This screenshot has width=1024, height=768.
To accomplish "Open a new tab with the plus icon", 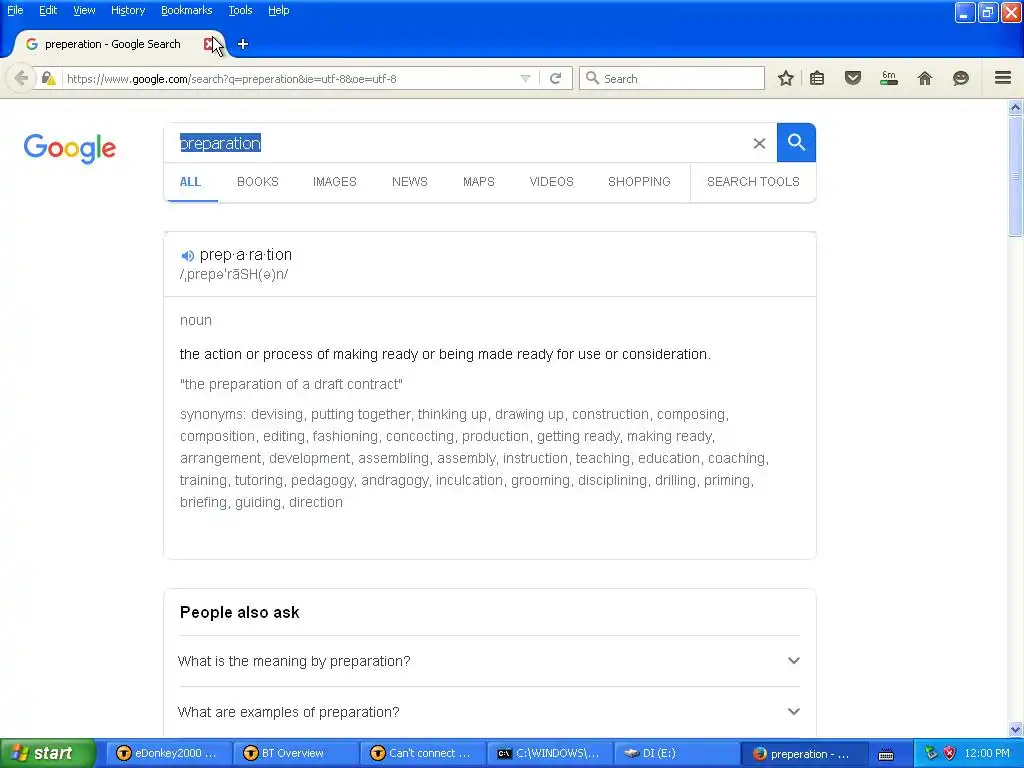I will pyautogui.click(x=243, y=44).
